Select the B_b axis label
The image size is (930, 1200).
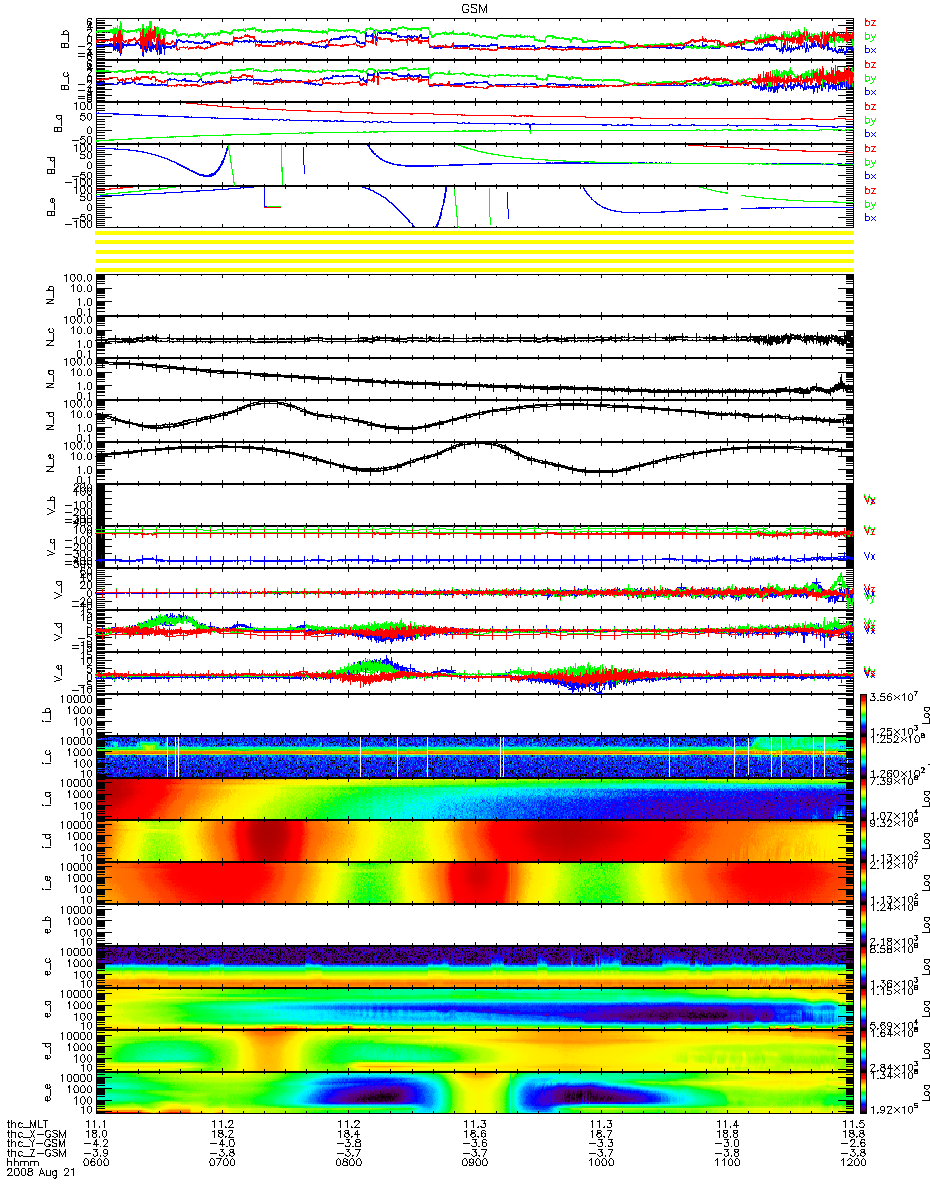(64, 39)
